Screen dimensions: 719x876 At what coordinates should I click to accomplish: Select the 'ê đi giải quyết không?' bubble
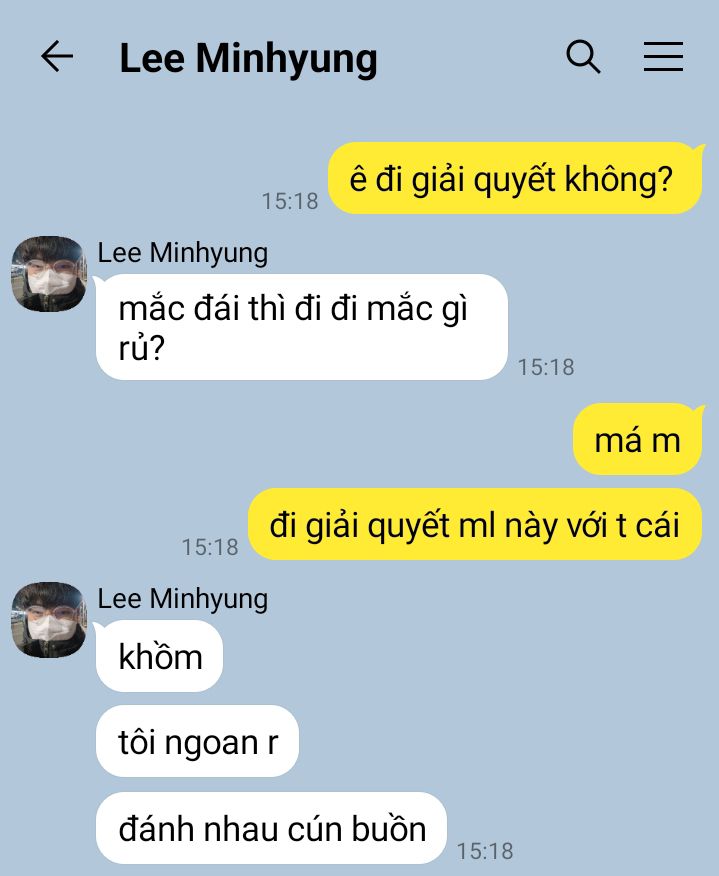pyautogui.click(x=515, y=179)
